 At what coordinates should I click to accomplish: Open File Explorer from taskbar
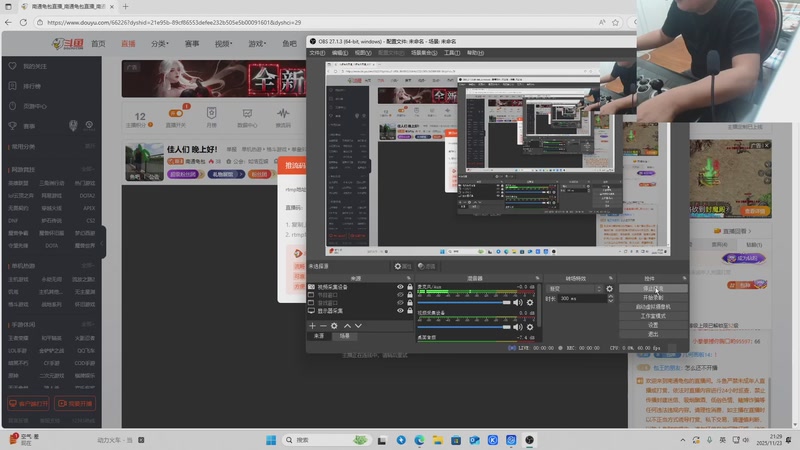437,440
